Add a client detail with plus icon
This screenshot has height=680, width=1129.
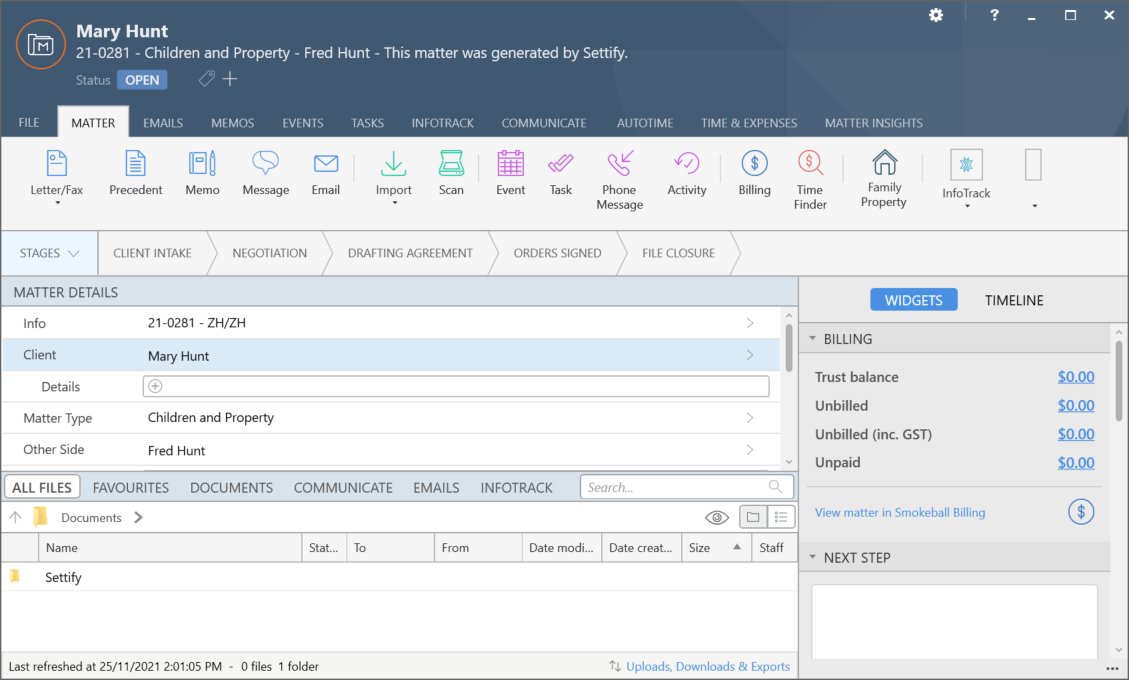155,386
